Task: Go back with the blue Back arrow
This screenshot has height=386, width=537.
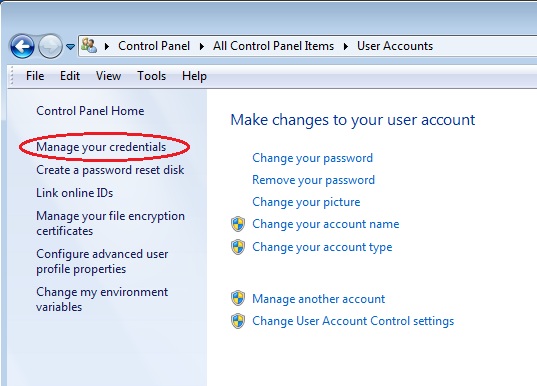Action: [22, 46]
